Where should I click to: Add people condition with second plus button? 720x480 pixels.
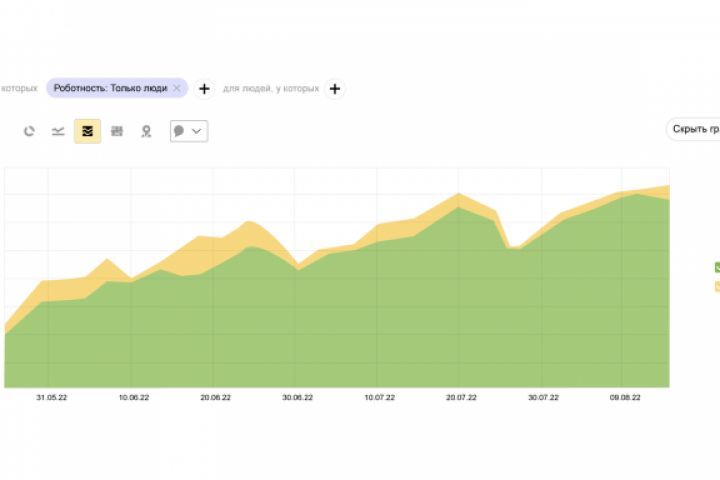pos(334,88)
